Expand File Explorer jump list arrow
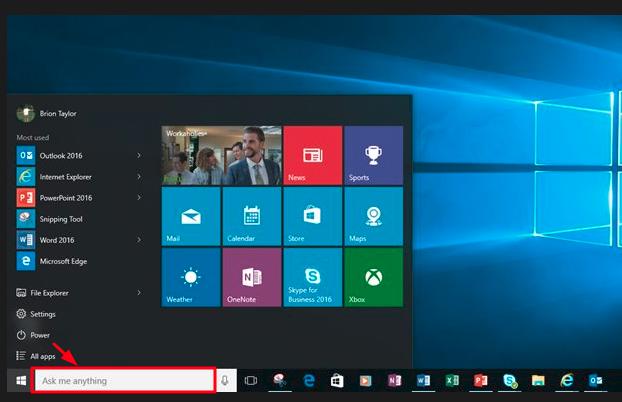Viewport: 622px width, 402px height. point(139,292)
